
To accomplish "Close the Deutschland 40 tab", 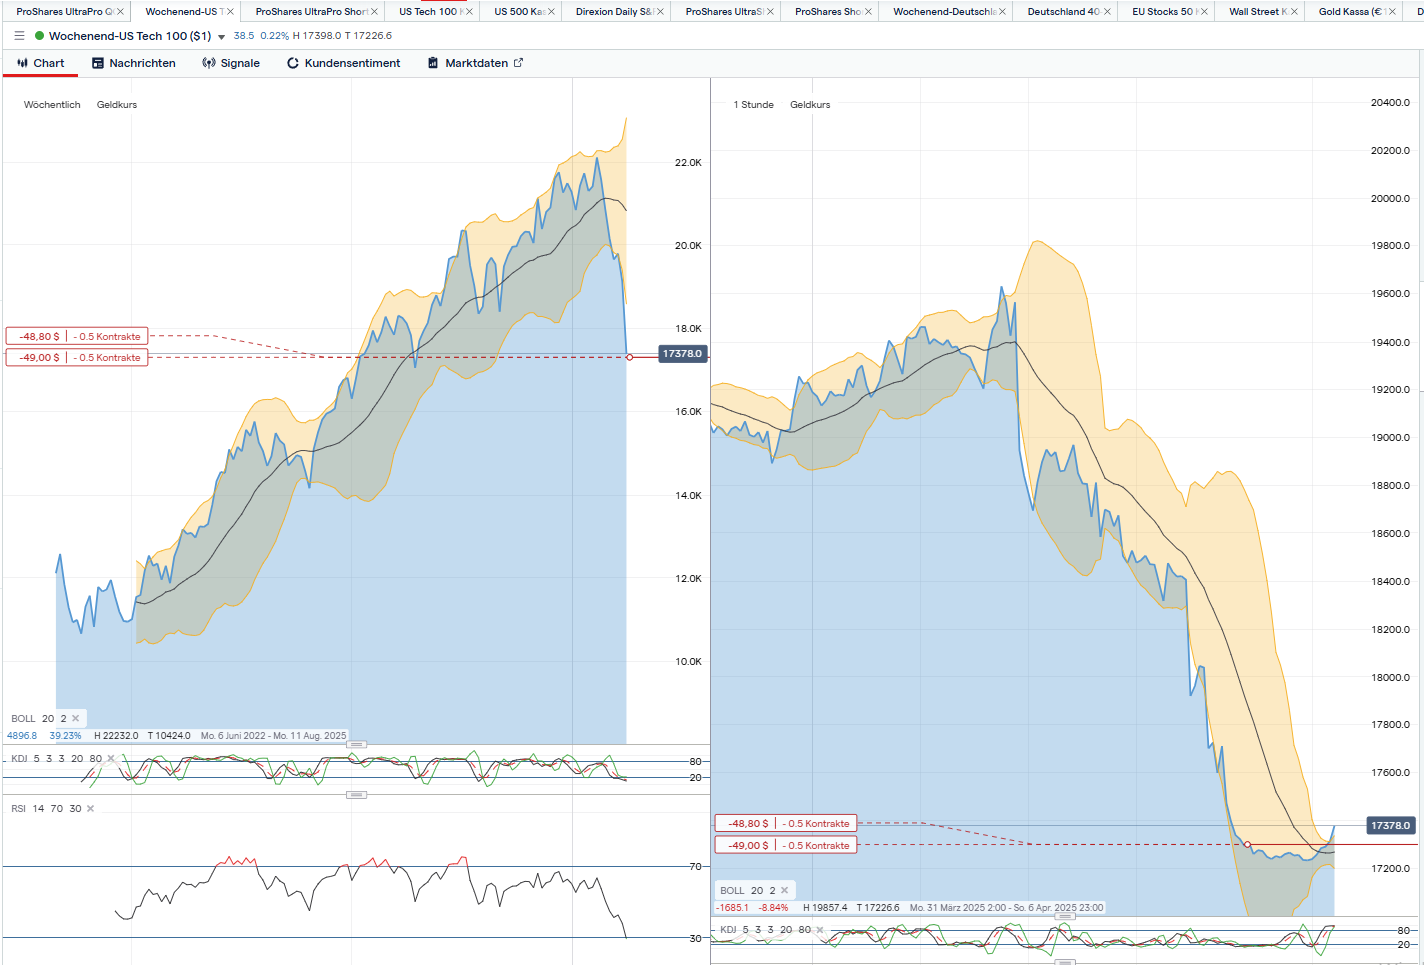I will 1107,12.
